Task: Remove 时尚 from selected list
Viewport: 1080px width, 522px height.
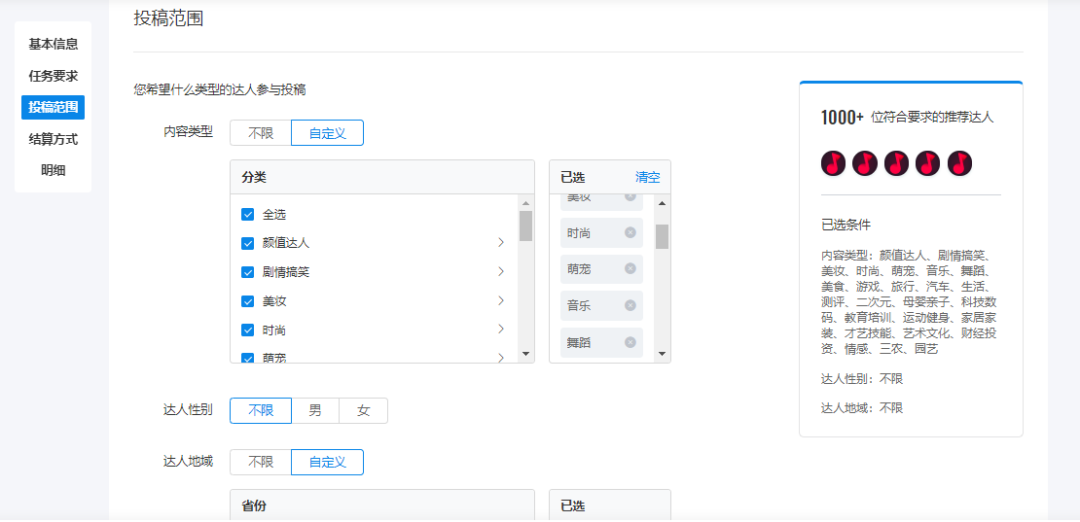Action: (x=630, y=233)
